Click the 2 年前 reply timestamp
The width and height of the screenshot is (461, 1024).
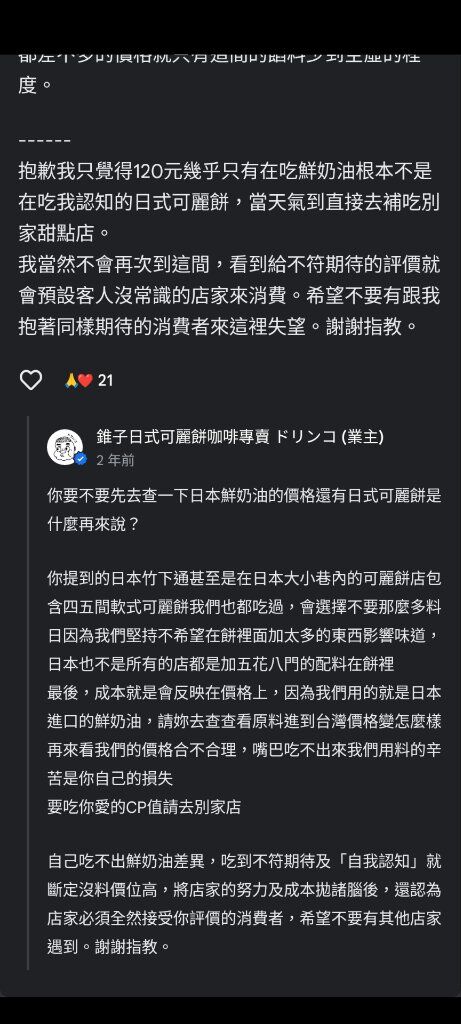point(116,460)
